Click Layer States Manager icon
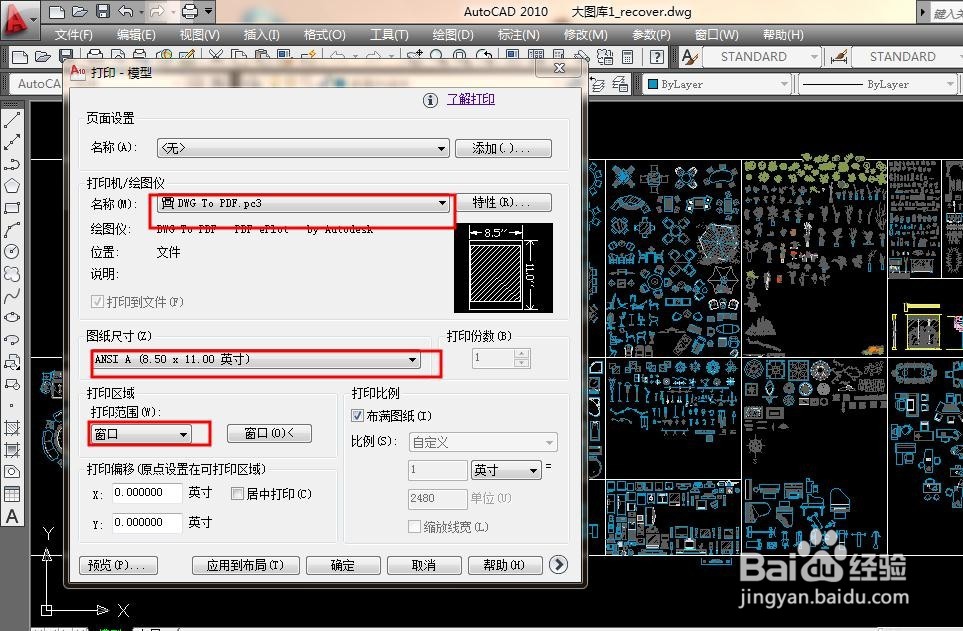This screenshot has height=631, width=963. click(x=620, y=84)
